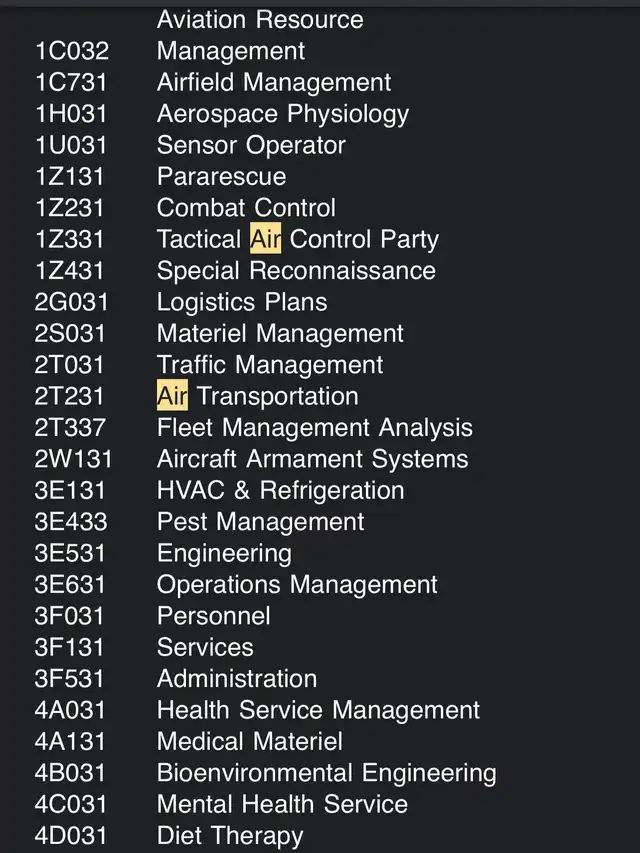Viewport: 640px width, 853px height.
Task: Click Health Service Management text
Action: (318, 710)
